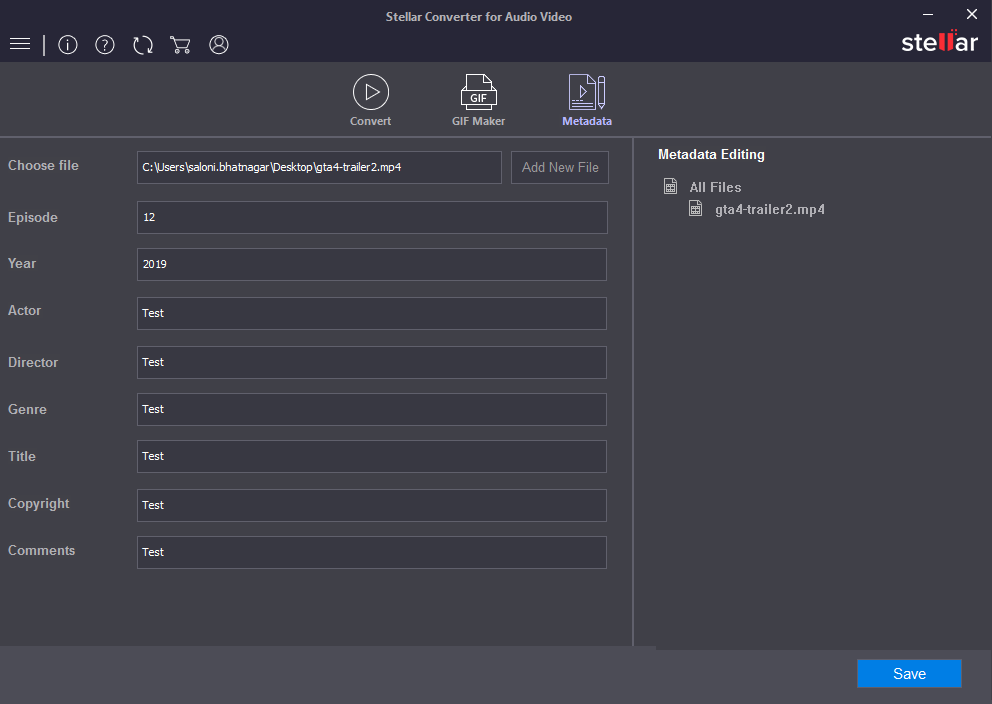Click the Director label
Screen dimensions: 992x704
tap(33, 362)
